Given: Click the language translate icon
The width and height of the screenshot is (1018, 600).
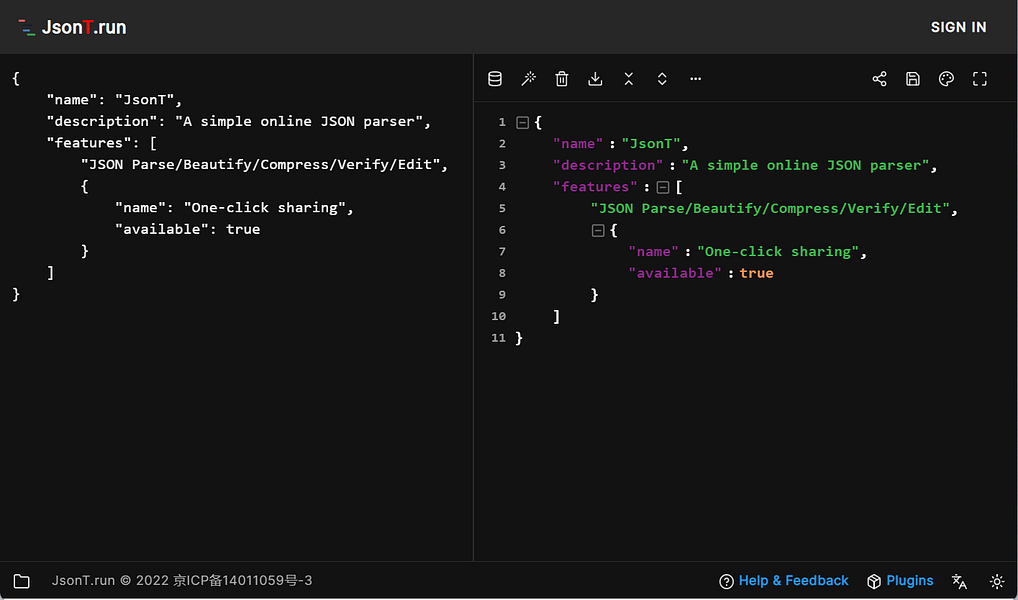Looking at the screenshot, I should (x=959, y=581).
